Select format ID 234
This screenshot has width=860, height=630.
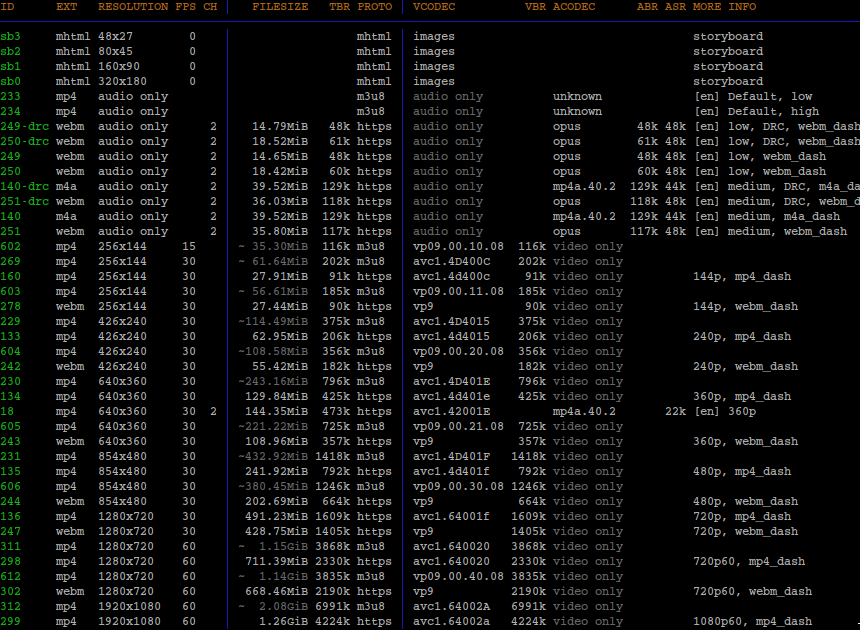click(x=10, y=111)
